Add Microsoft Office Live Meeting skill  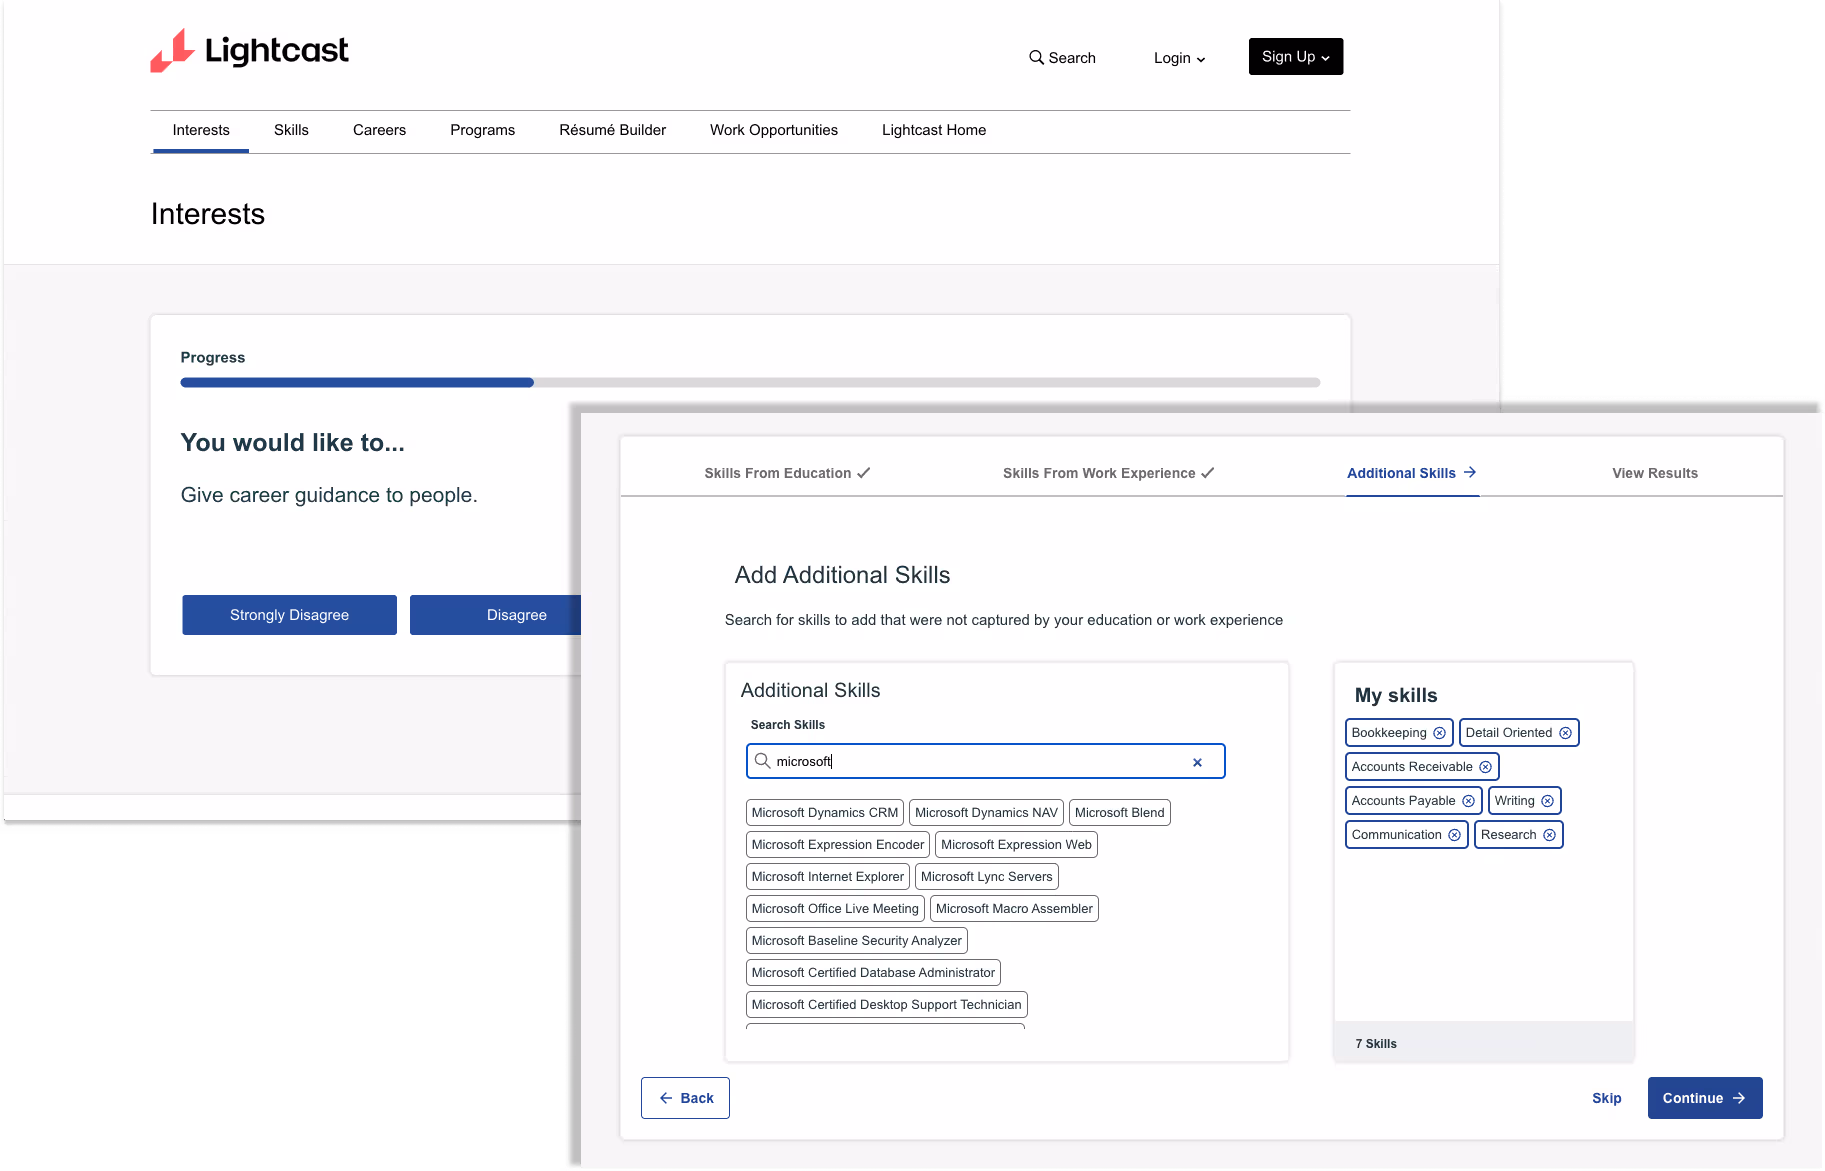835,909
